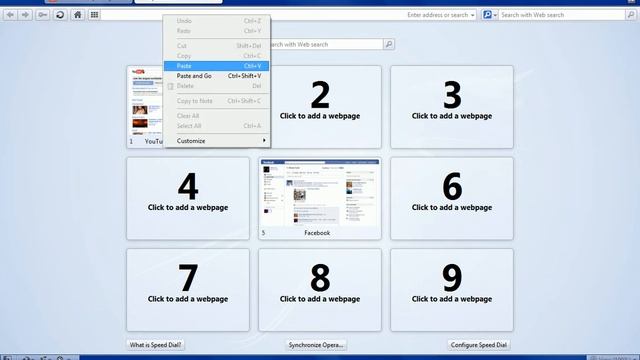Add a webpage to Speed Dial 8
This screenshot has width=640, height=360.
(x=320, y=290)
